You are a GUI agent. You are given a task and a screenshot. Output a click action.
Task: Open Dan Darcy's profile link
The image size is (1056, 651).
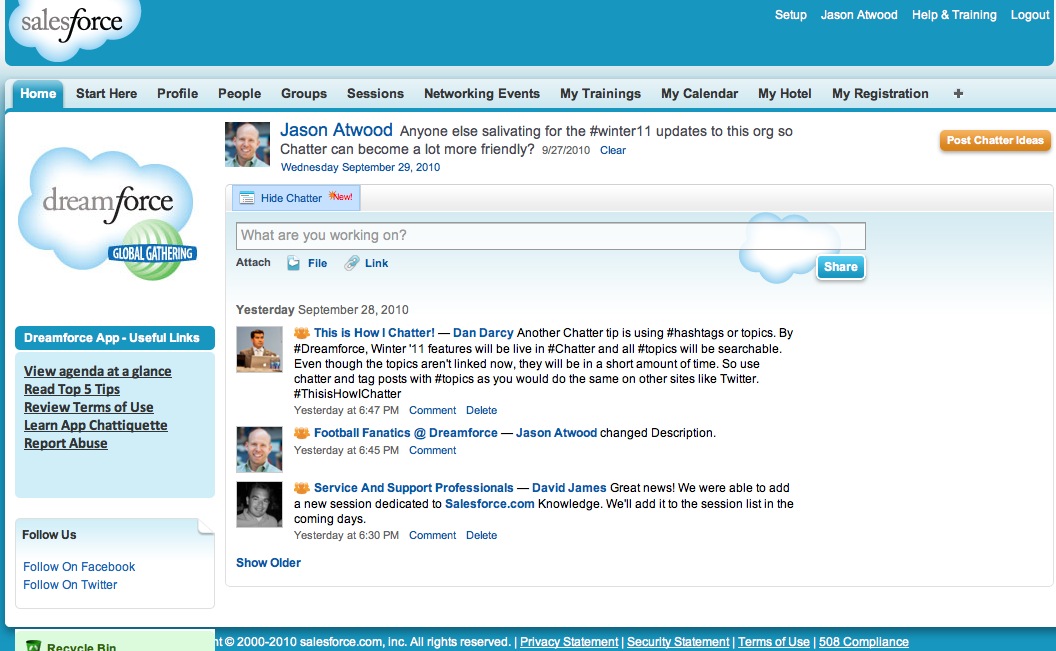[483, 333]
